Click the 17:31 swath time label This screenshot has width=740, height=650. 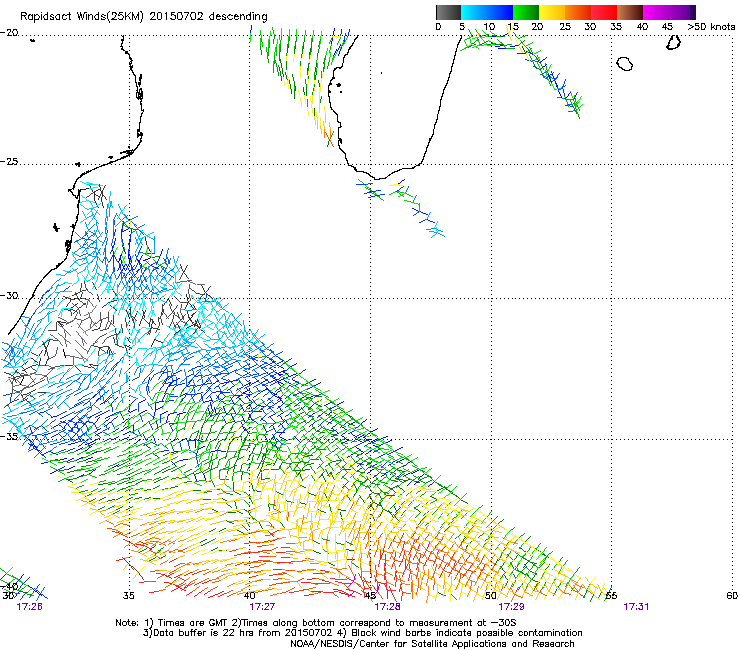pos(636,607)
